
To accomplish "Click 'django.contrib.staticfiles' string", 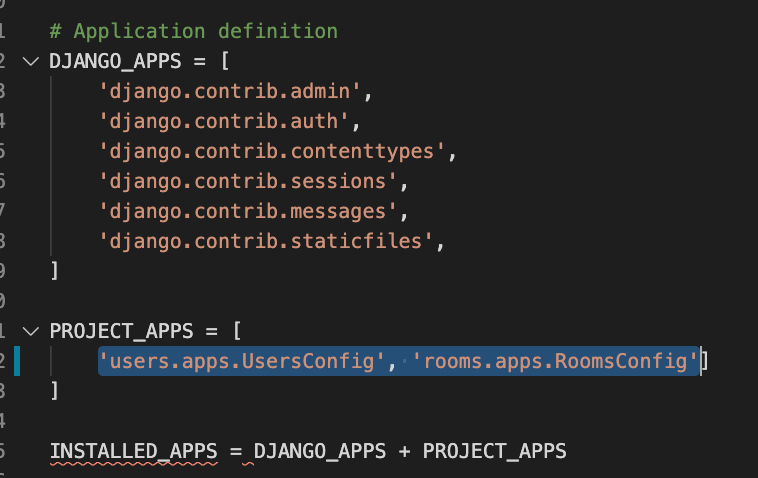I will click(x=266, y=241).
